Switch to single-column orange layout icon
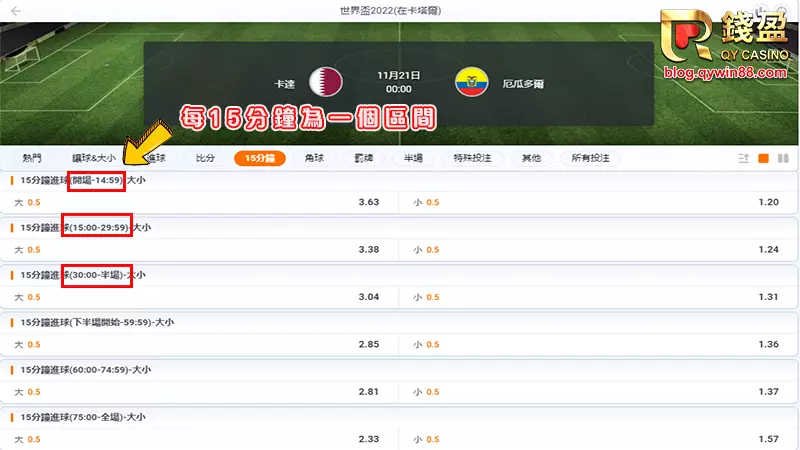The width and height of the screenshot is (800, 450). click(763, 158)
